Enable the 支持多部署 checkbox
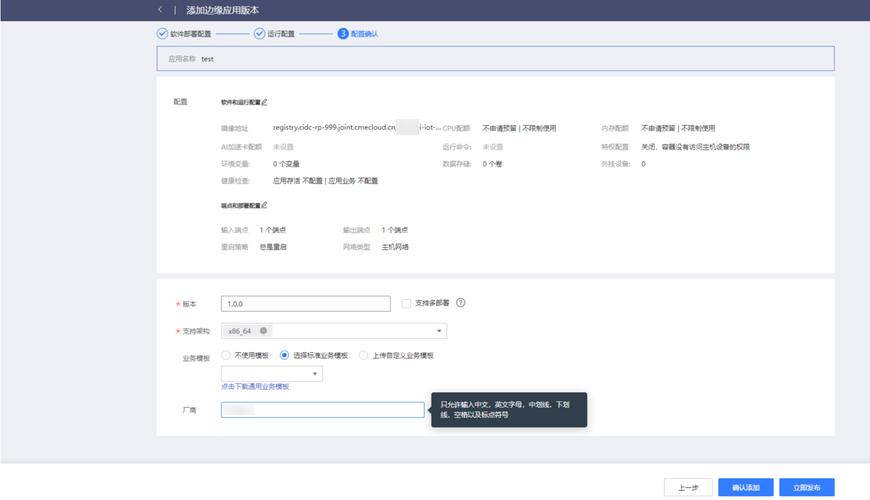Viewport: 870px width, 500px height. (406, 303)
